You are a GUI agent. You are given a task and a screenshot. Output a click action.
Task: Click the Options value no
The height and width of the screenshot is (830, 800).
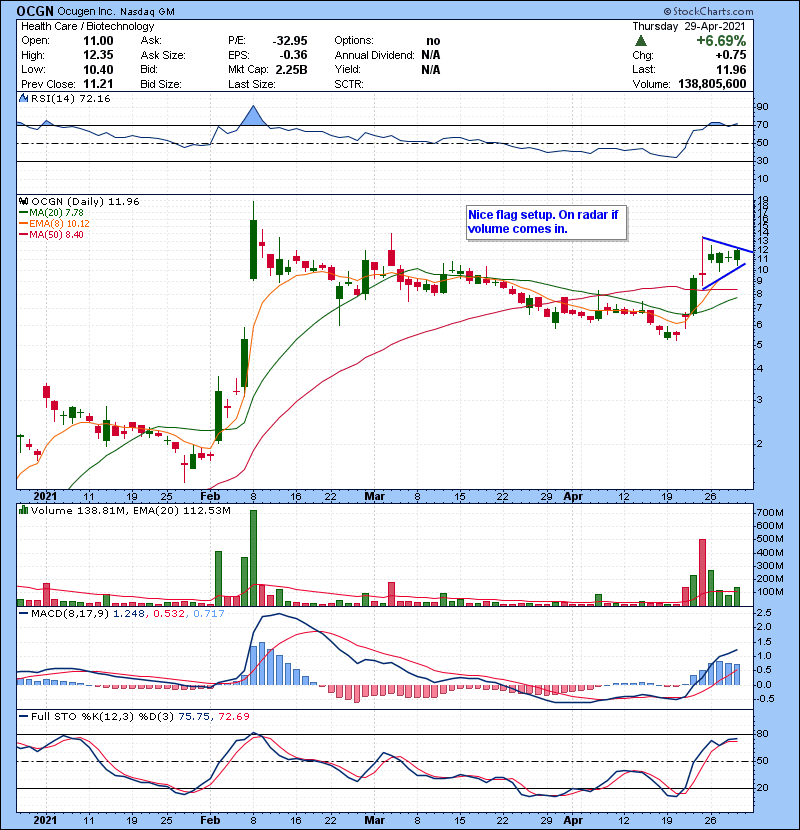pos(433,41)
